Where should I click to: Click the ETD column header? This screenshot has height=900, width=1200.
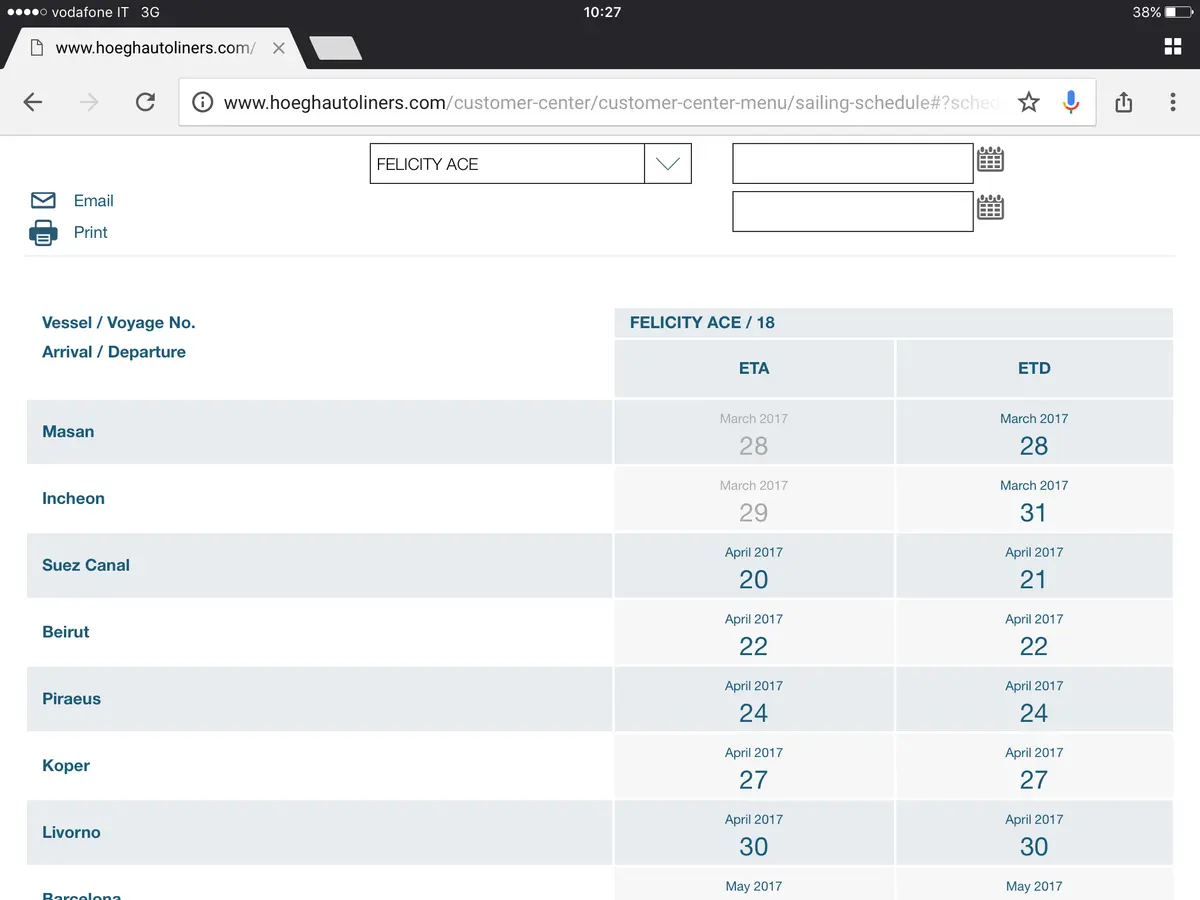click(x=1034, y=369)
